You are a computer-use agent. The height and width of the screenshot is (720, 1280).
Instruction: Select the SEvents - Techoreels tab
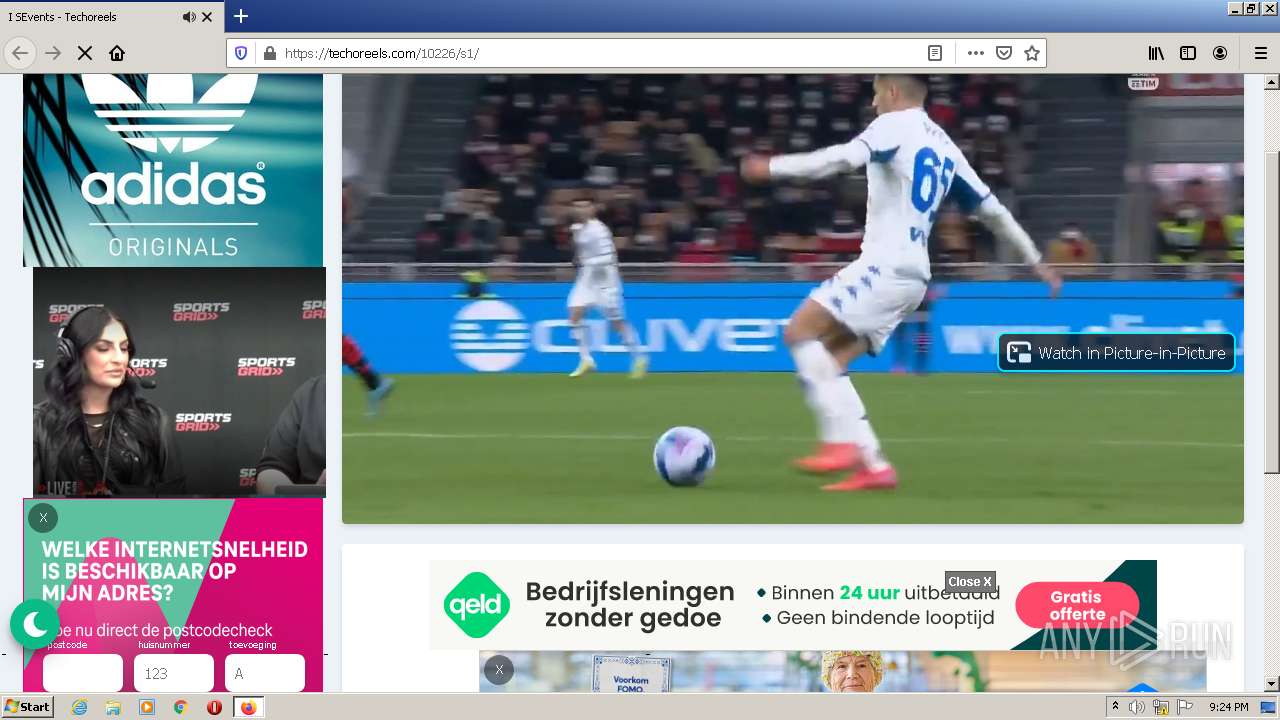pyautogui.click(x=112, y=17)
